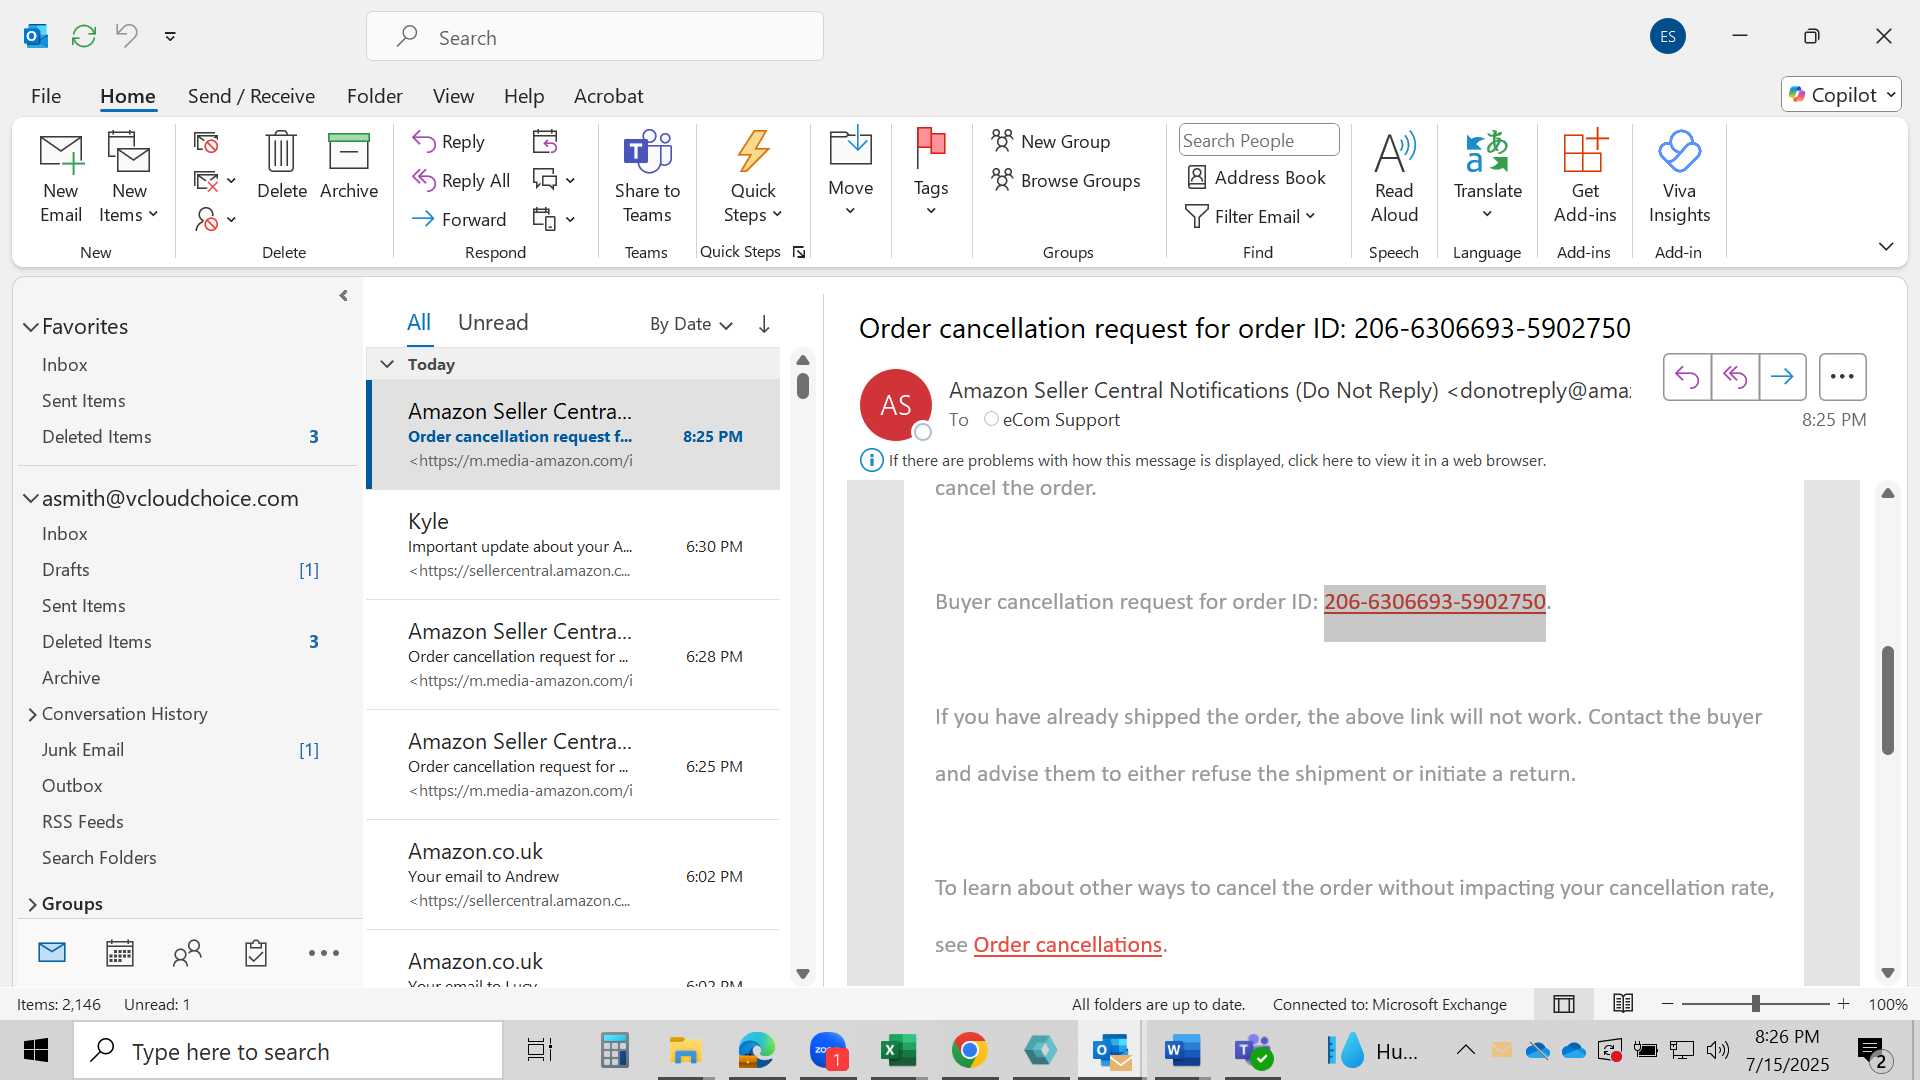Open Google Chrome from the taskbar
This screenshot has width=1920, height=1080.
point(969,1051)
